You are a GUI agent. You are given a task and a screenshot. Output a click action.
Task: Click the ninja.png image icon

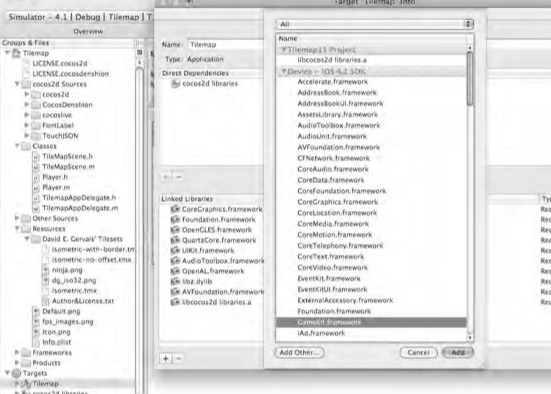(x=46, y=270)
